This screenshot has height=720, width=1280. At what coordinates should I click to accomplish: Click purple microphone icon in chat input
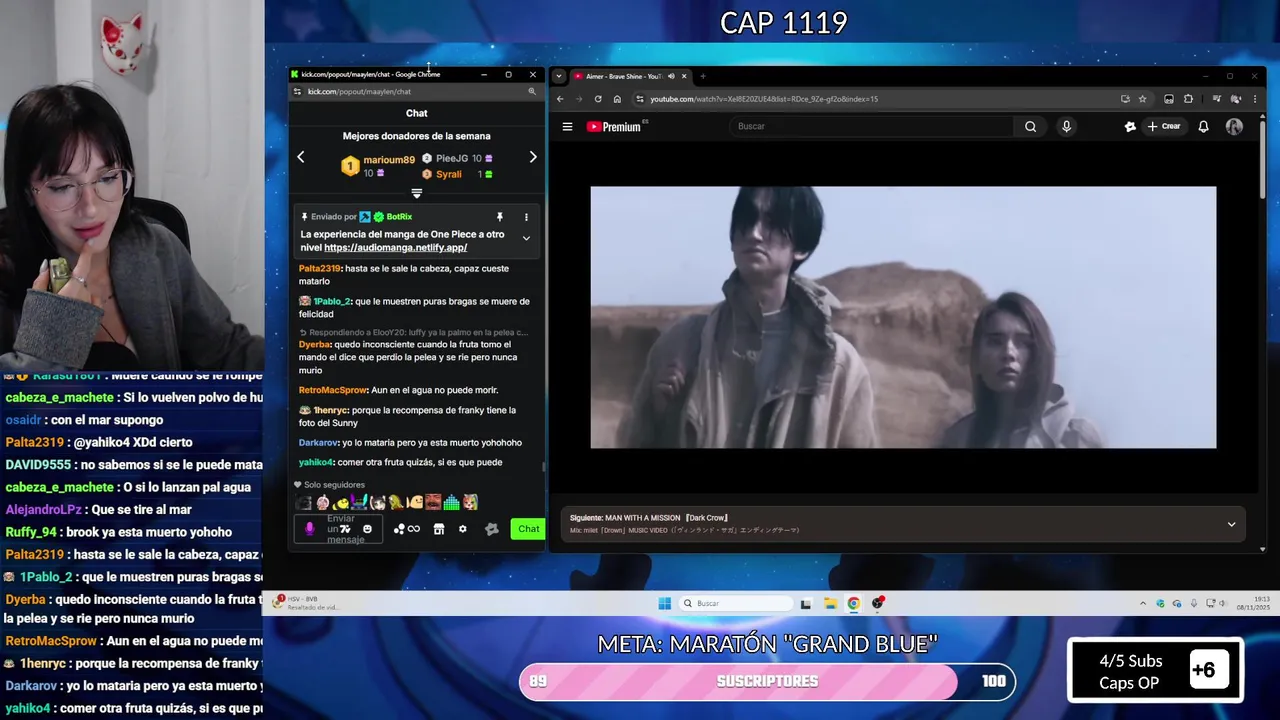coord(309,529)
